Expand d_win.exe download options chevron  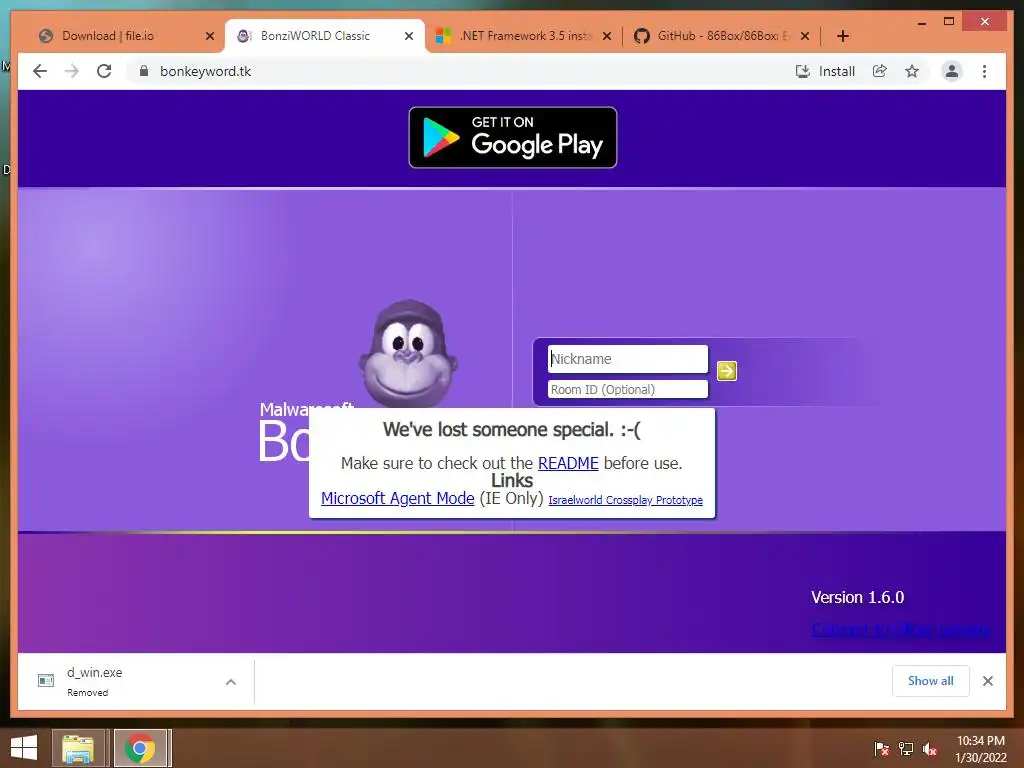pyautogui.click(x=231, y=682)
